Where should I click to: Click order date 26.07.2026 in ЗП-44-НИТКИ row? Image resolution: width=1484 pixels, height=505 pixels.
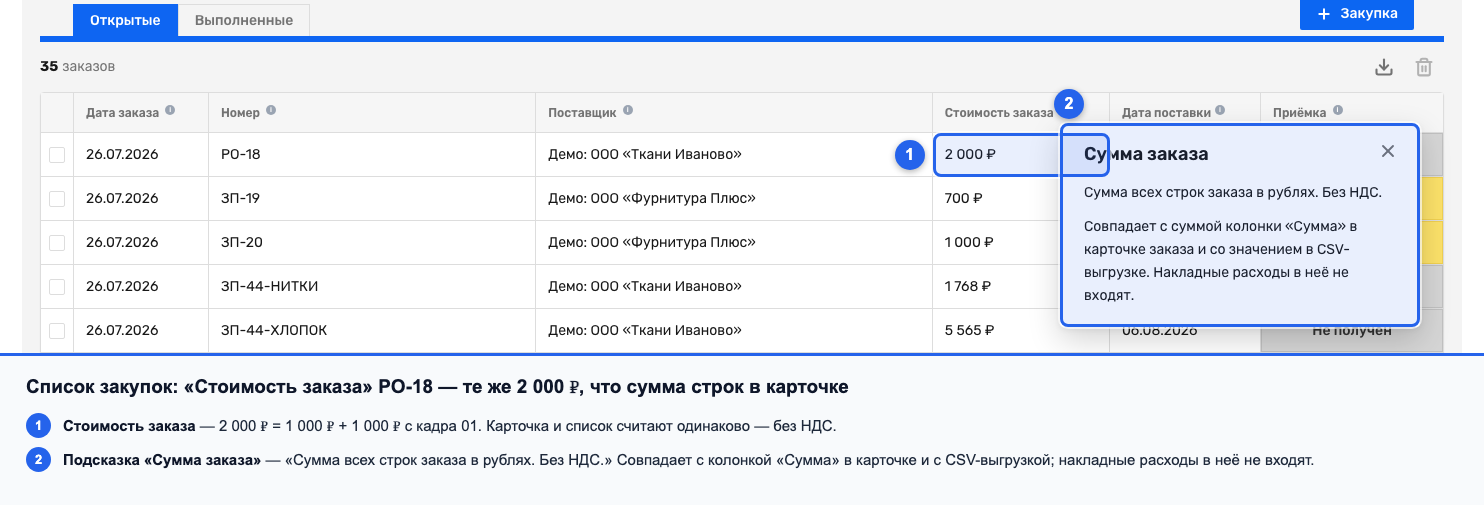122,287
